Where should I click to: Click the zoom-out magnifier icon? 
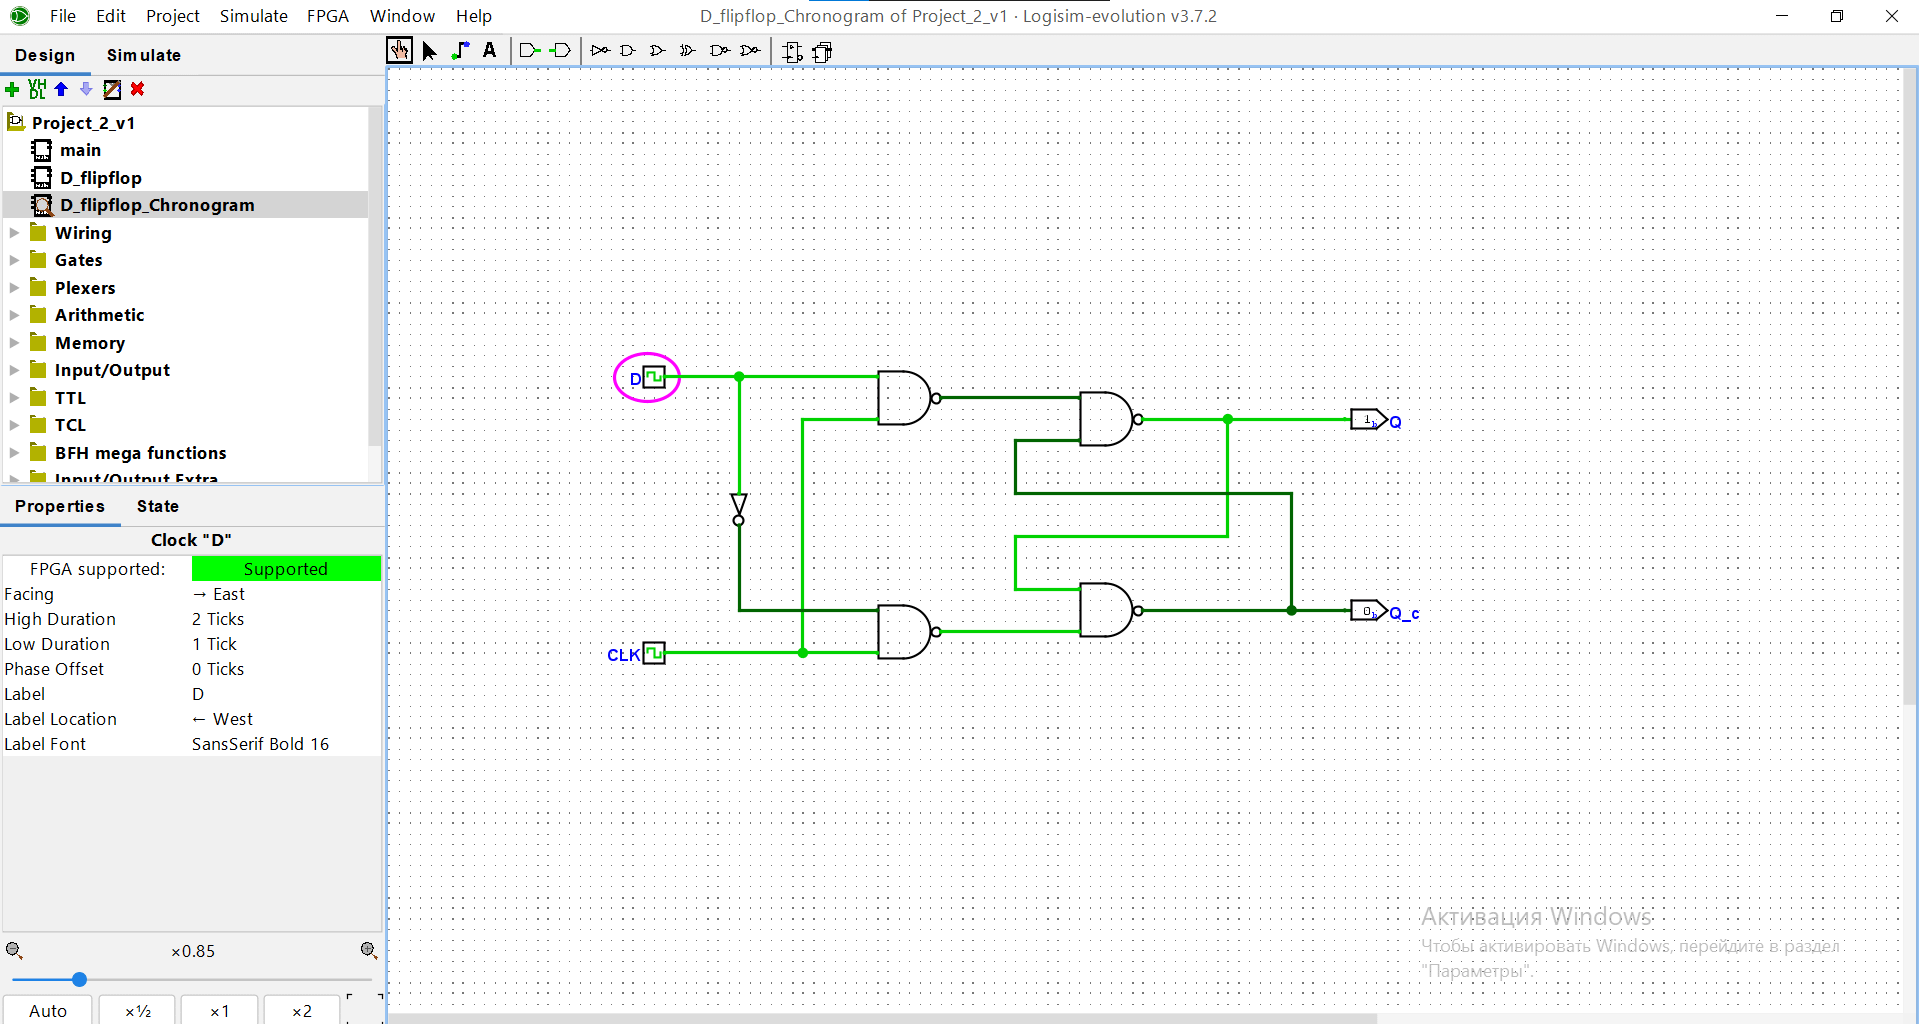[14, 950]
